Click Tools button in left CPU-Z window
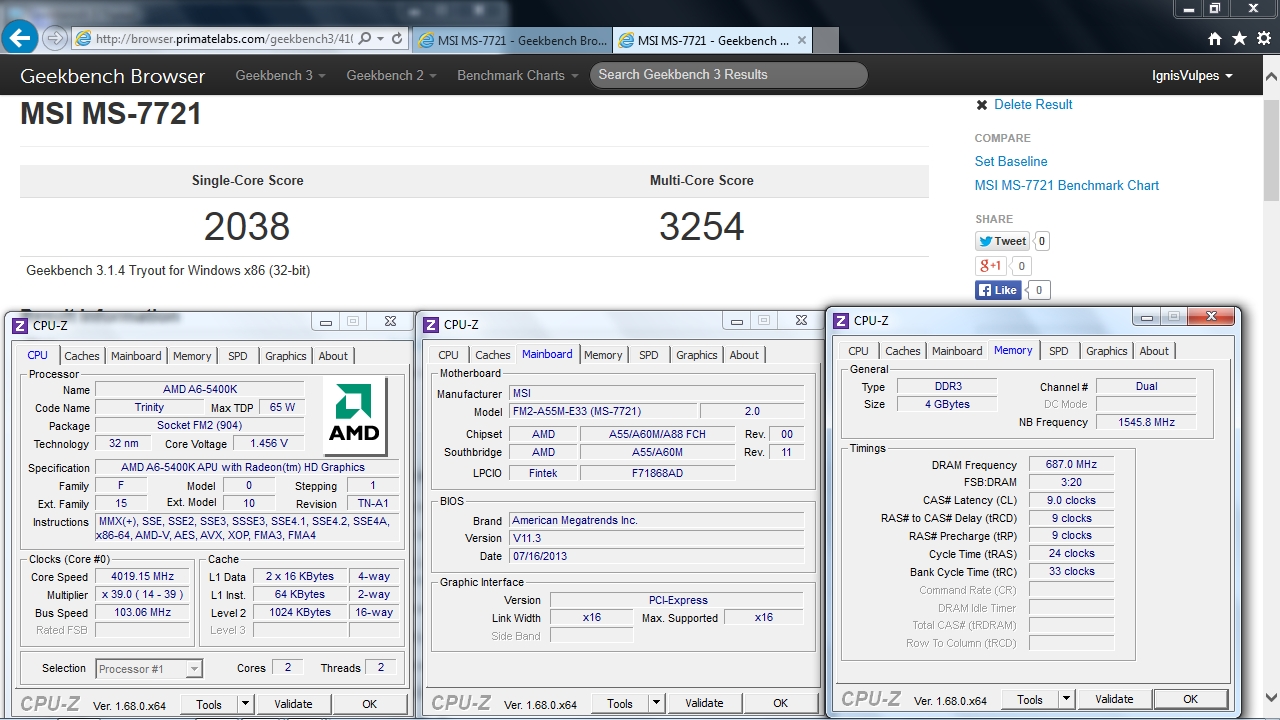Screen dimensions: 1280x720 click(x=209, y=704)
